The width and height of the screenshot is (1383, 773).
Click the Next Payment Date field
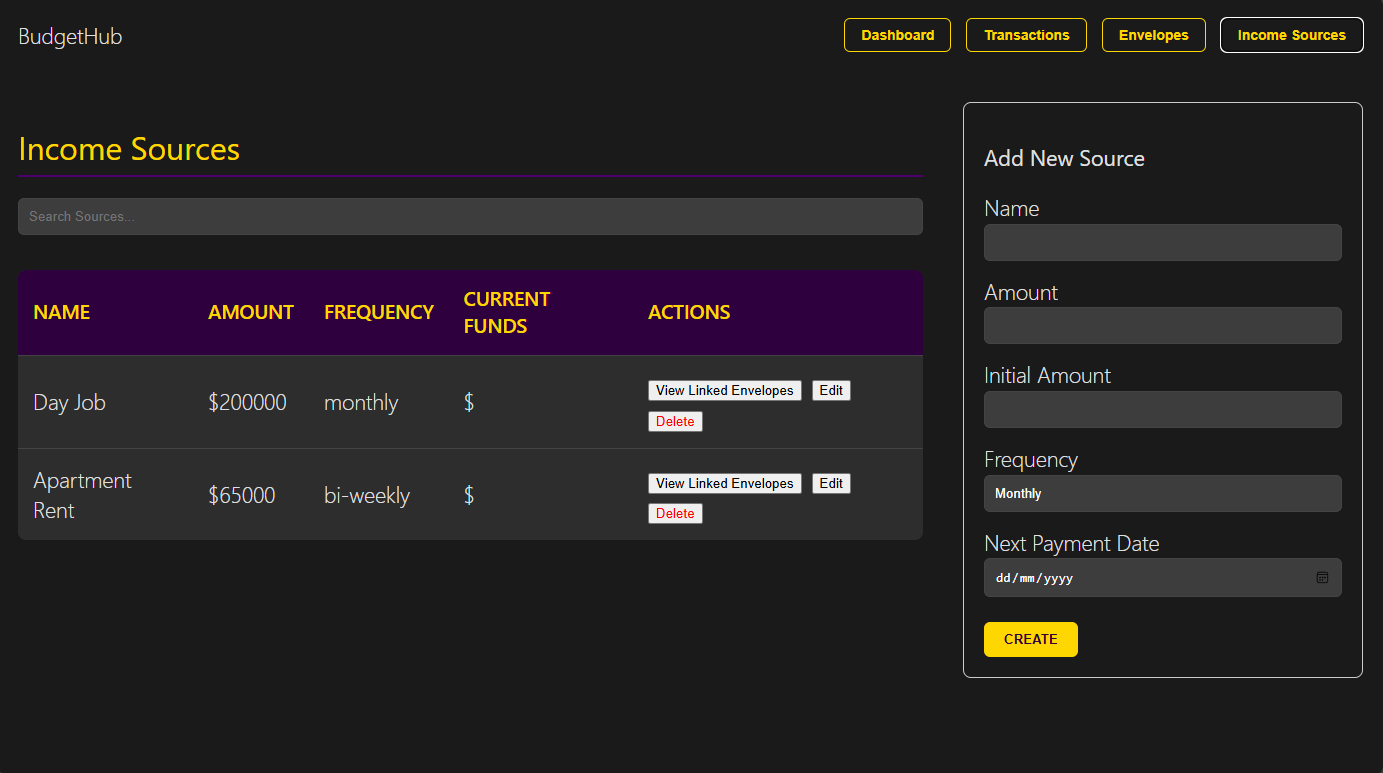[x=1150, y=577]
